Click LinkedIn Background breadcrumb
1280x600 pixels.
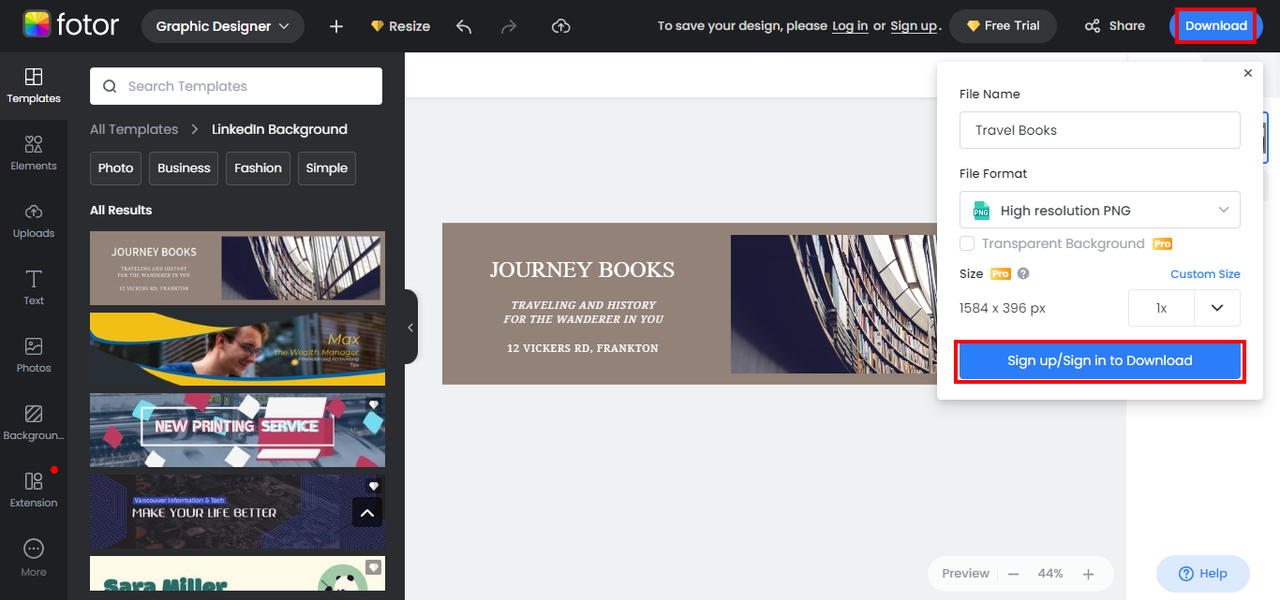[280, 129]
